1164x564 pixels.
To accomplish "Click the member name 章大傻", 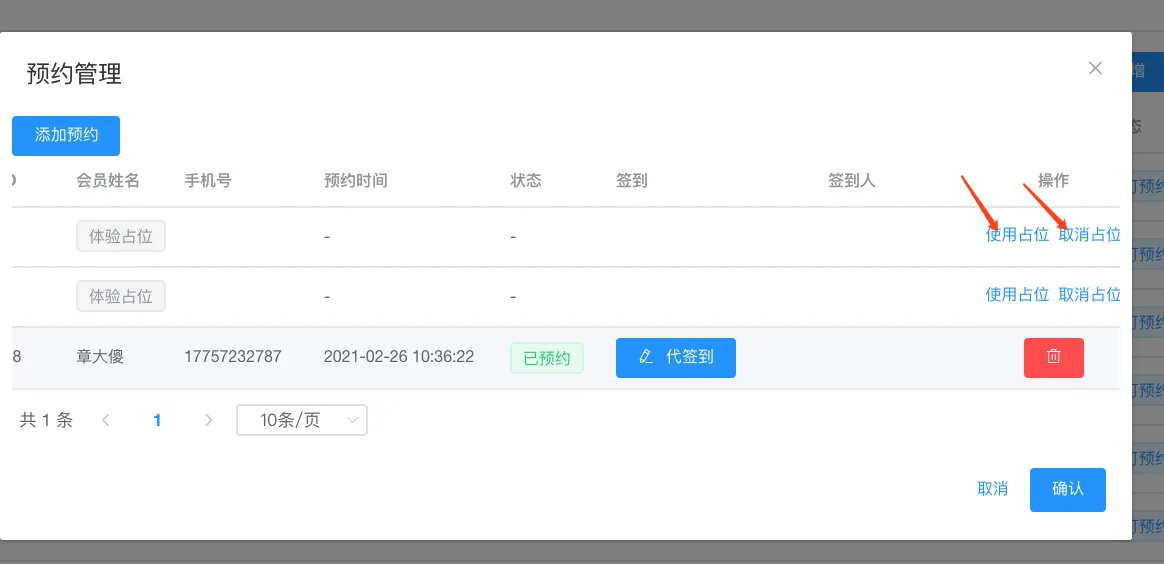I will (100, 357).
